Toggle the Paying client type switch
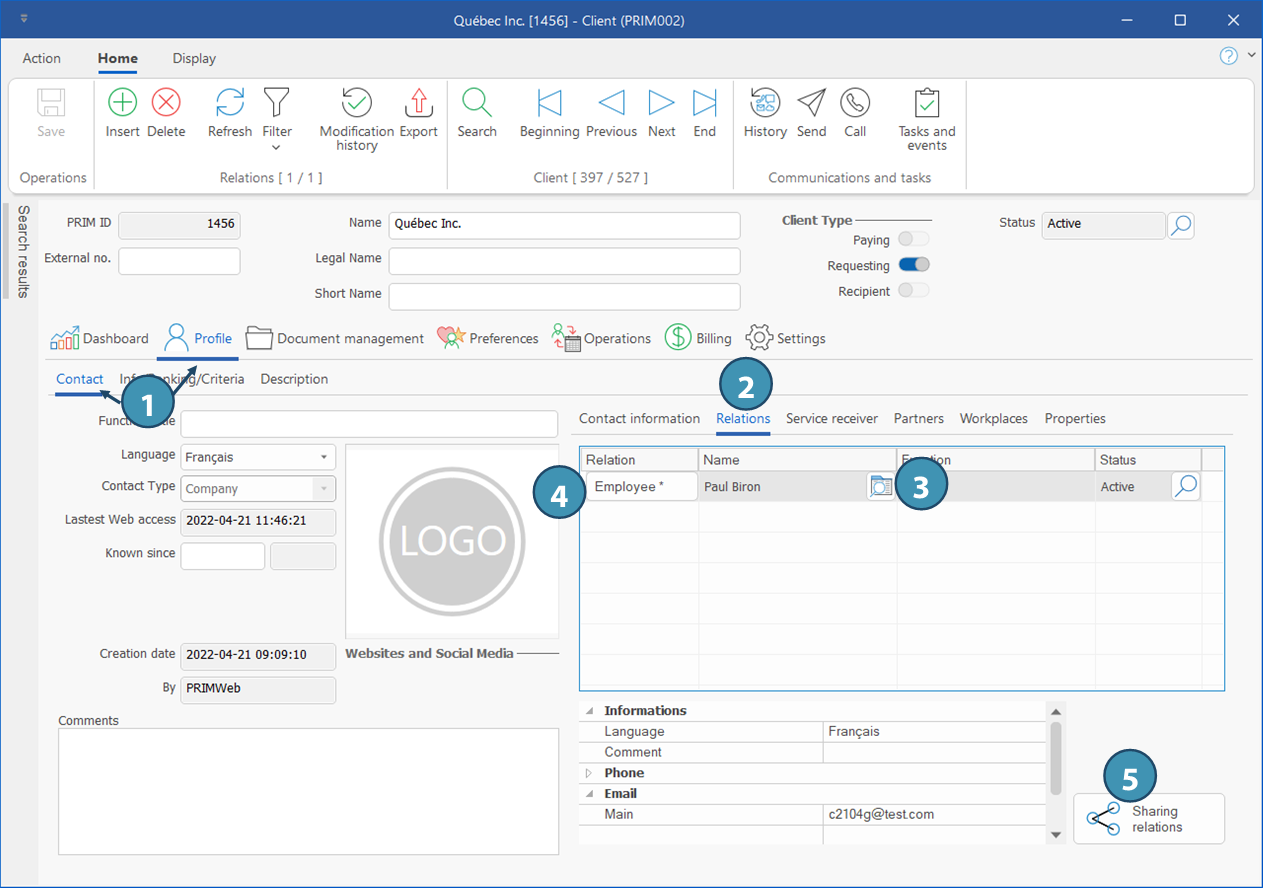Image resolution: width=1263 pixels, height=888 pixels. pos(914,239)
